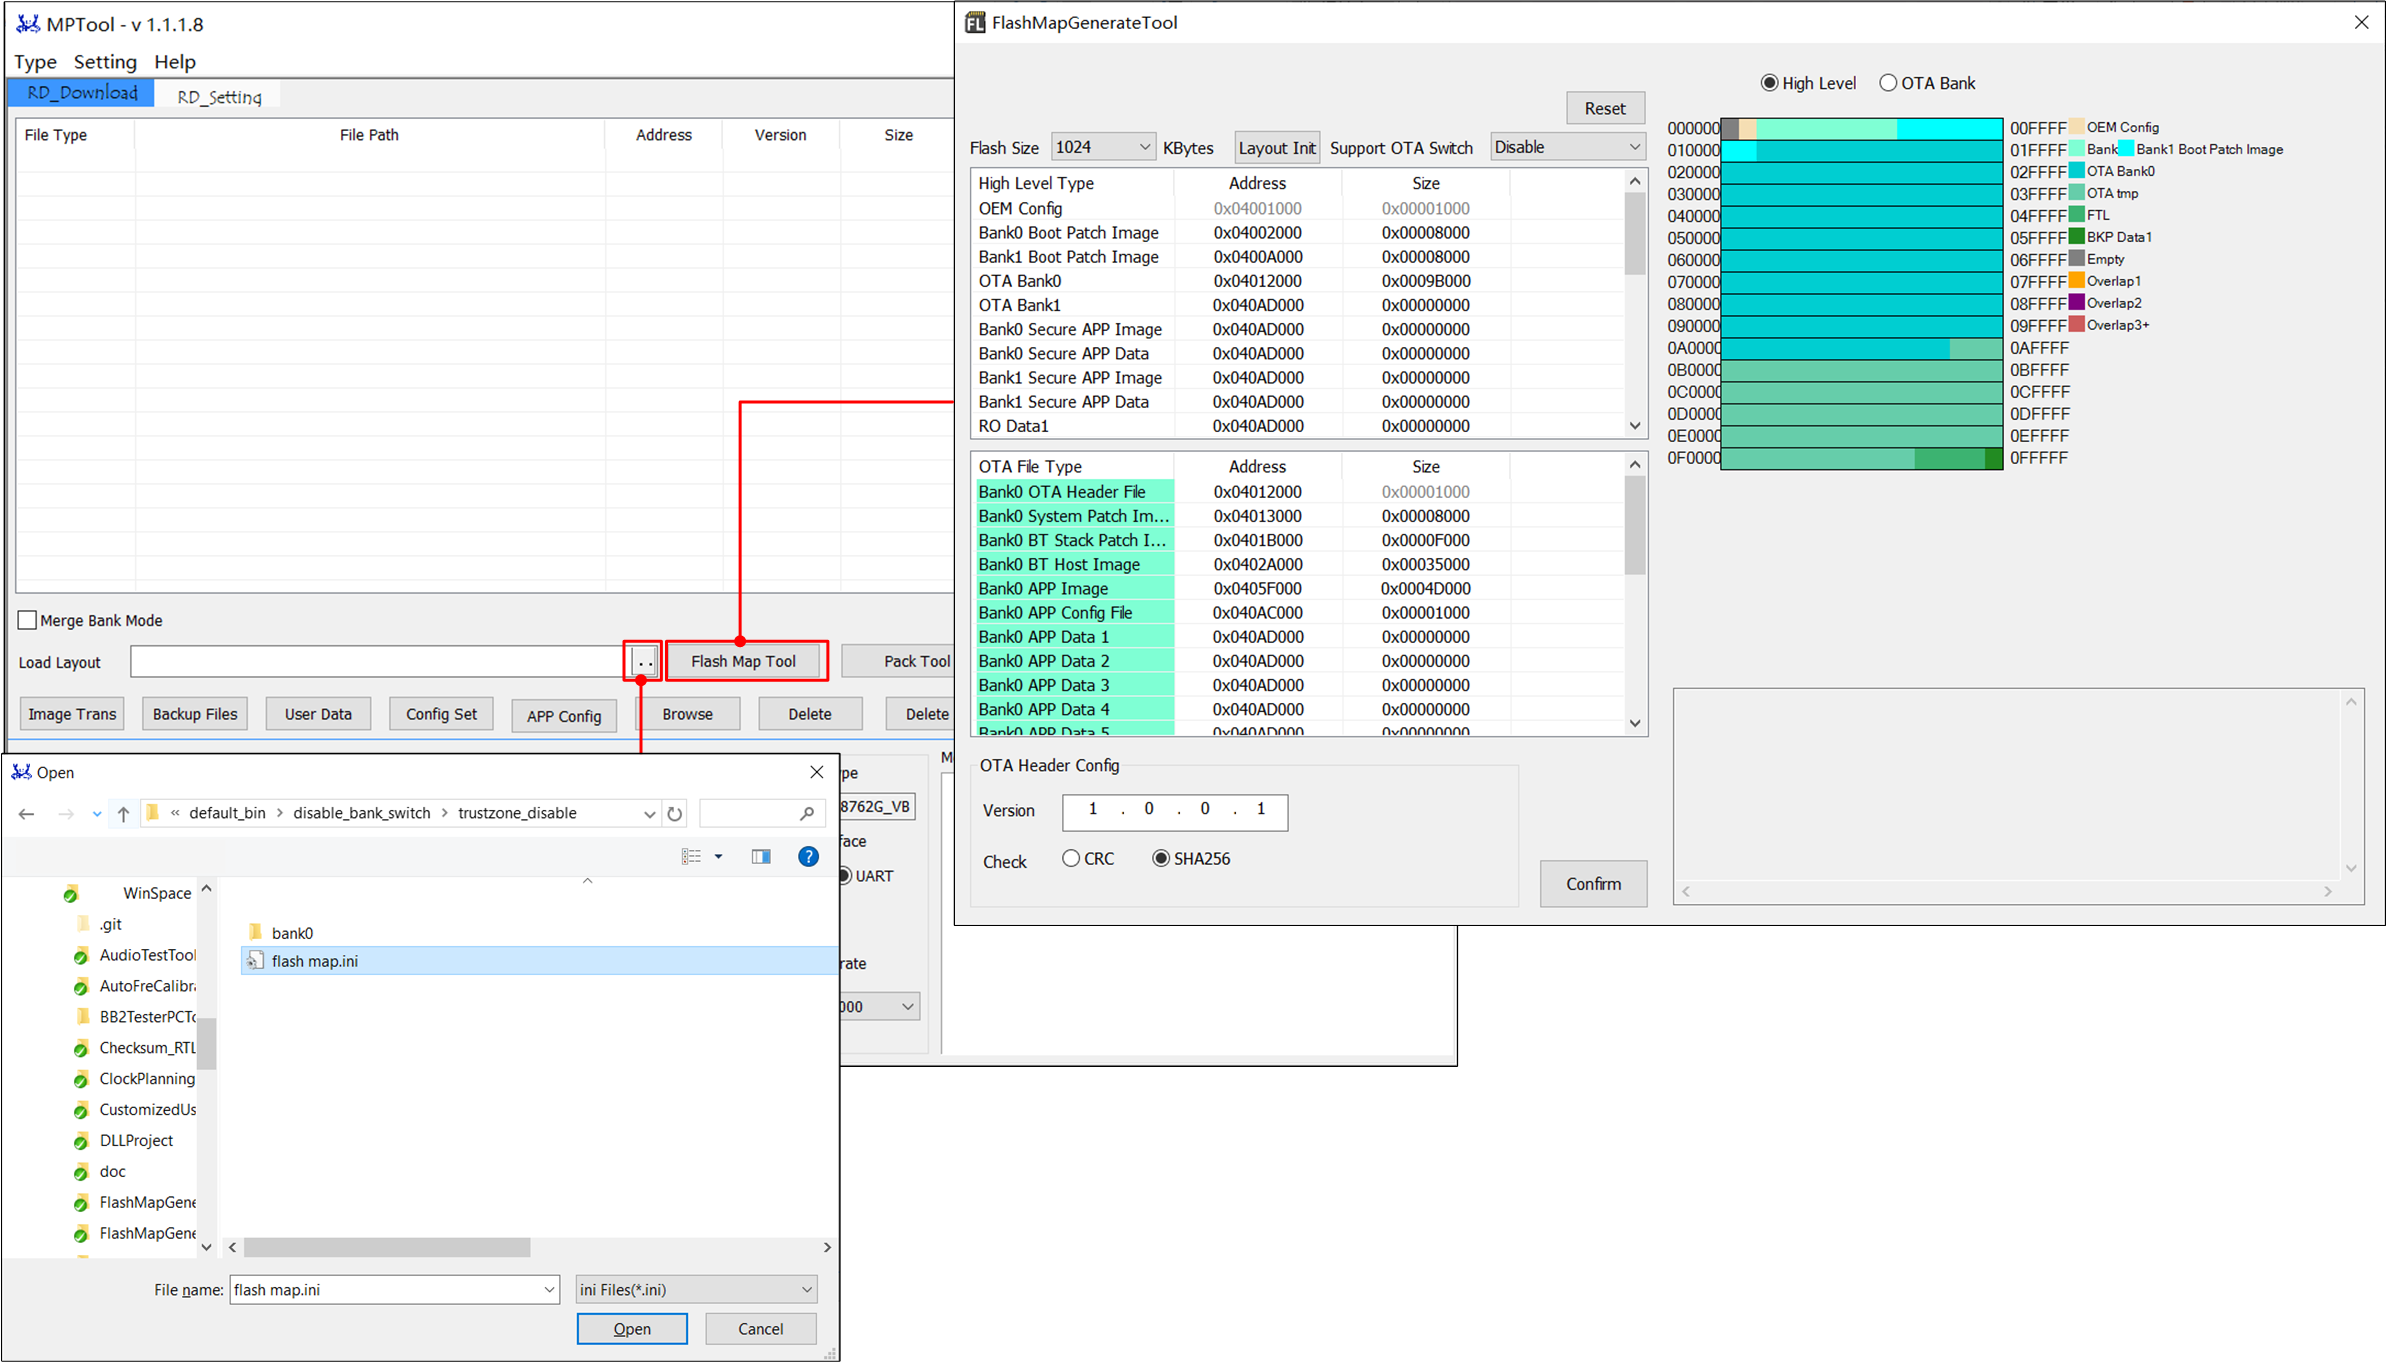Choose the CRC check option
Image resolution: width=2387 pixels, height=1362 pixels.
[1071, 859]
